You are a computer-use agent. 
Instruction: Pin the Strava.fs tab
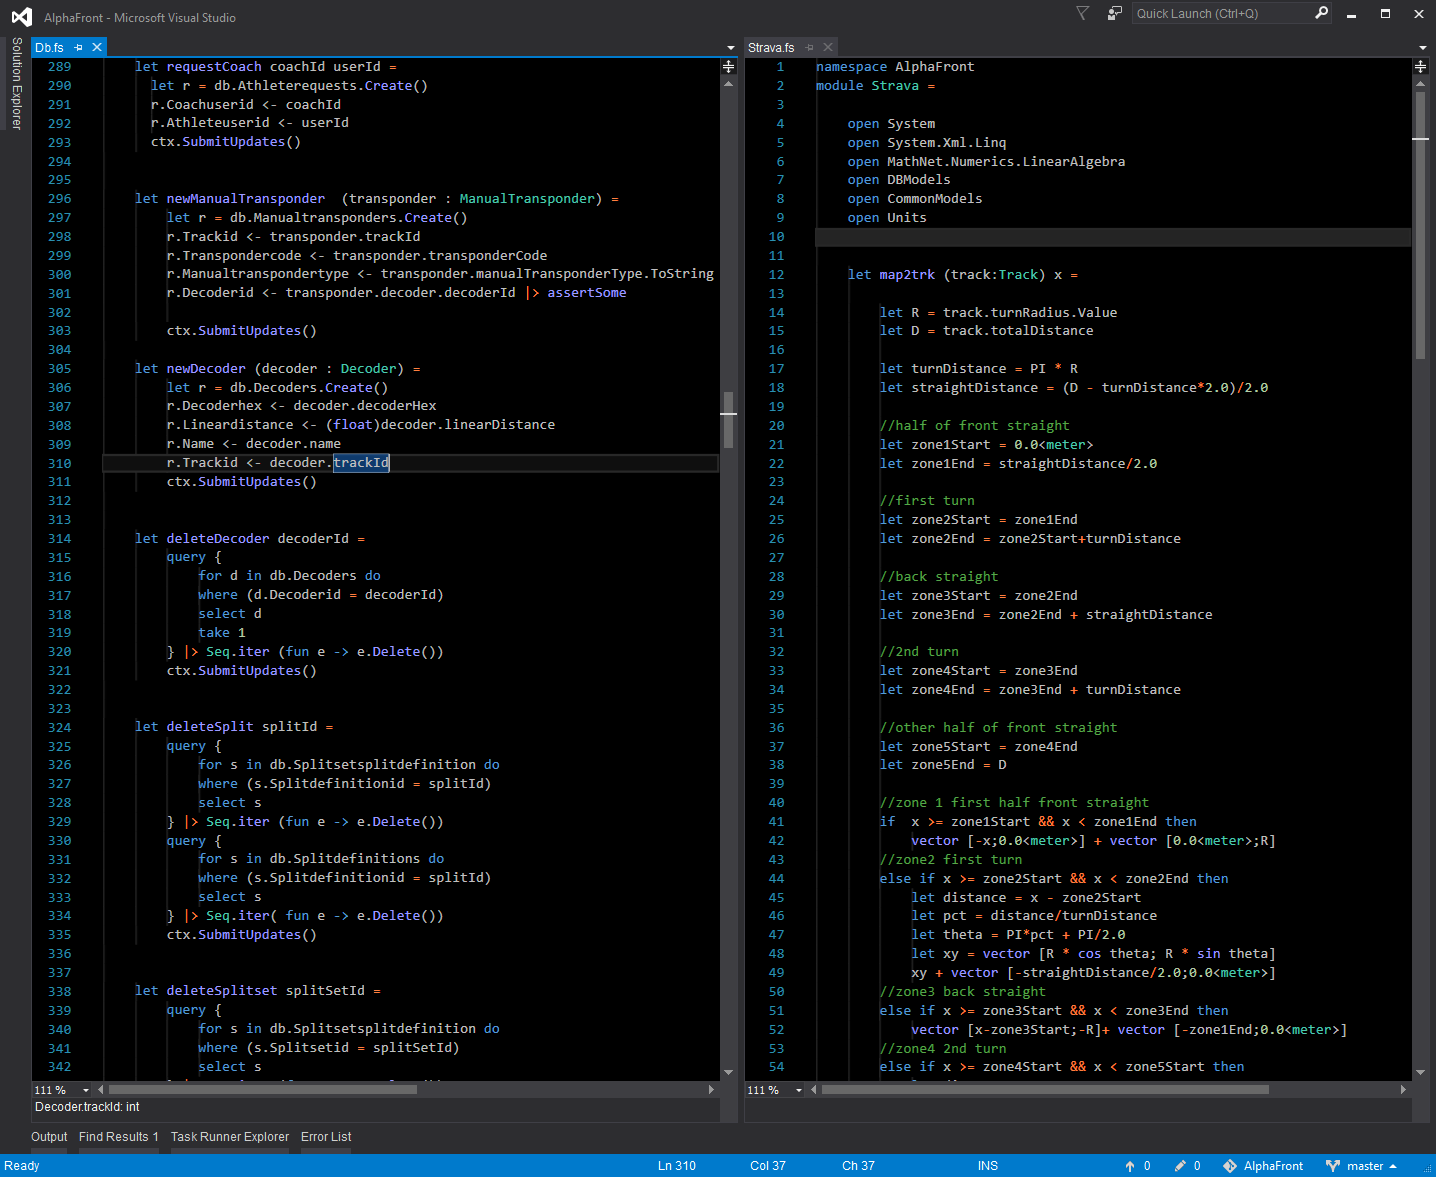pos(810,47)
